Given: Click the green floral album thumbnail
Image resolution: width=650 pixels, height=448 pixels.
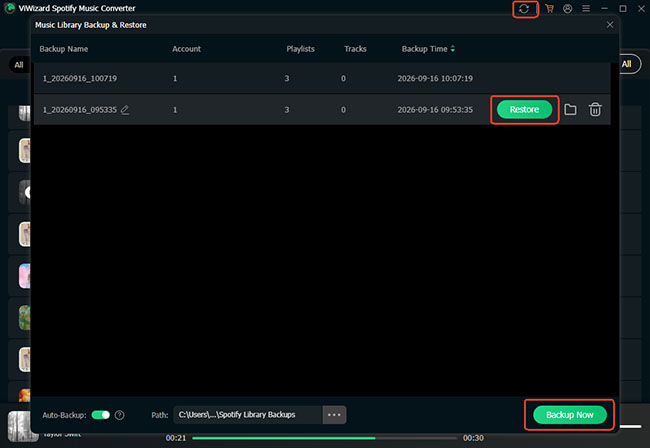Looking at the screenshot, I should (25, 317).
